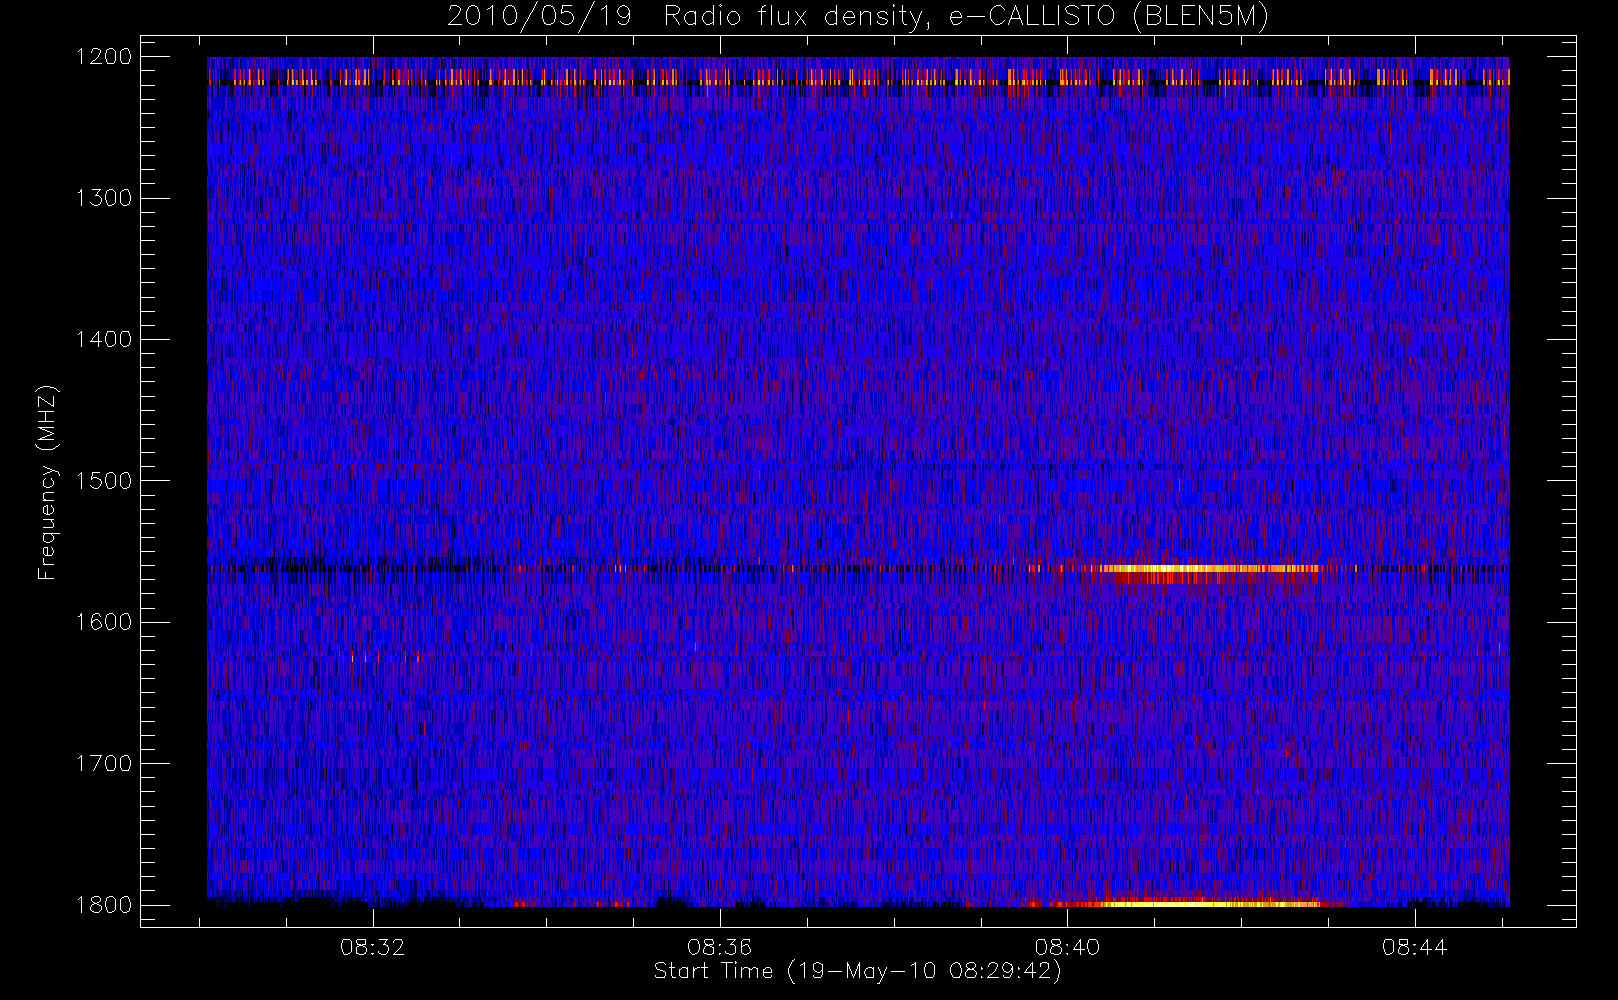
Task: Click the 08:36 time axis label
Action: point(720,947)
